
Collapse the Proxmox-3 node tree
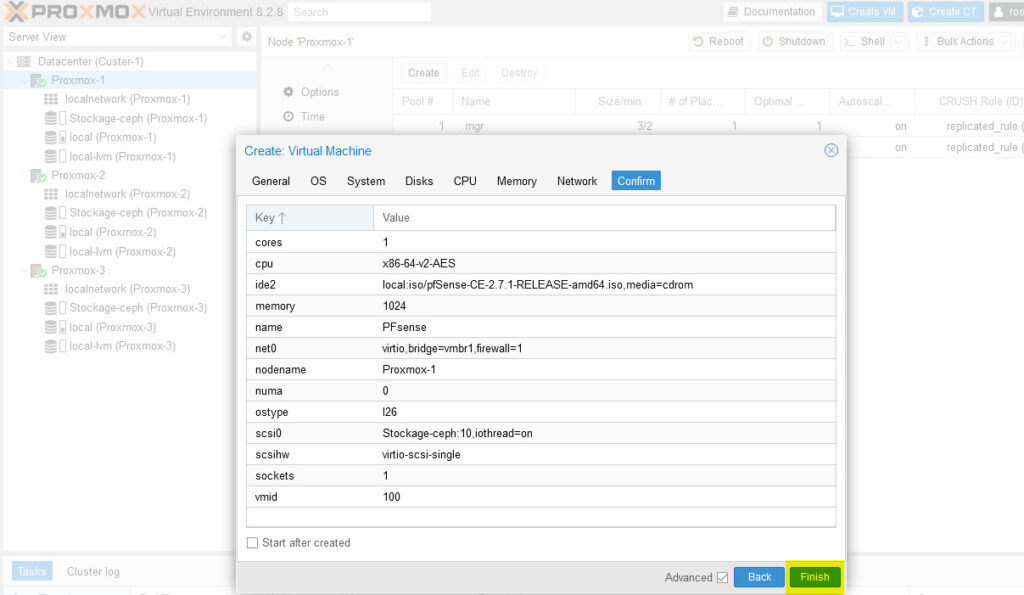[x=25, y=270]
